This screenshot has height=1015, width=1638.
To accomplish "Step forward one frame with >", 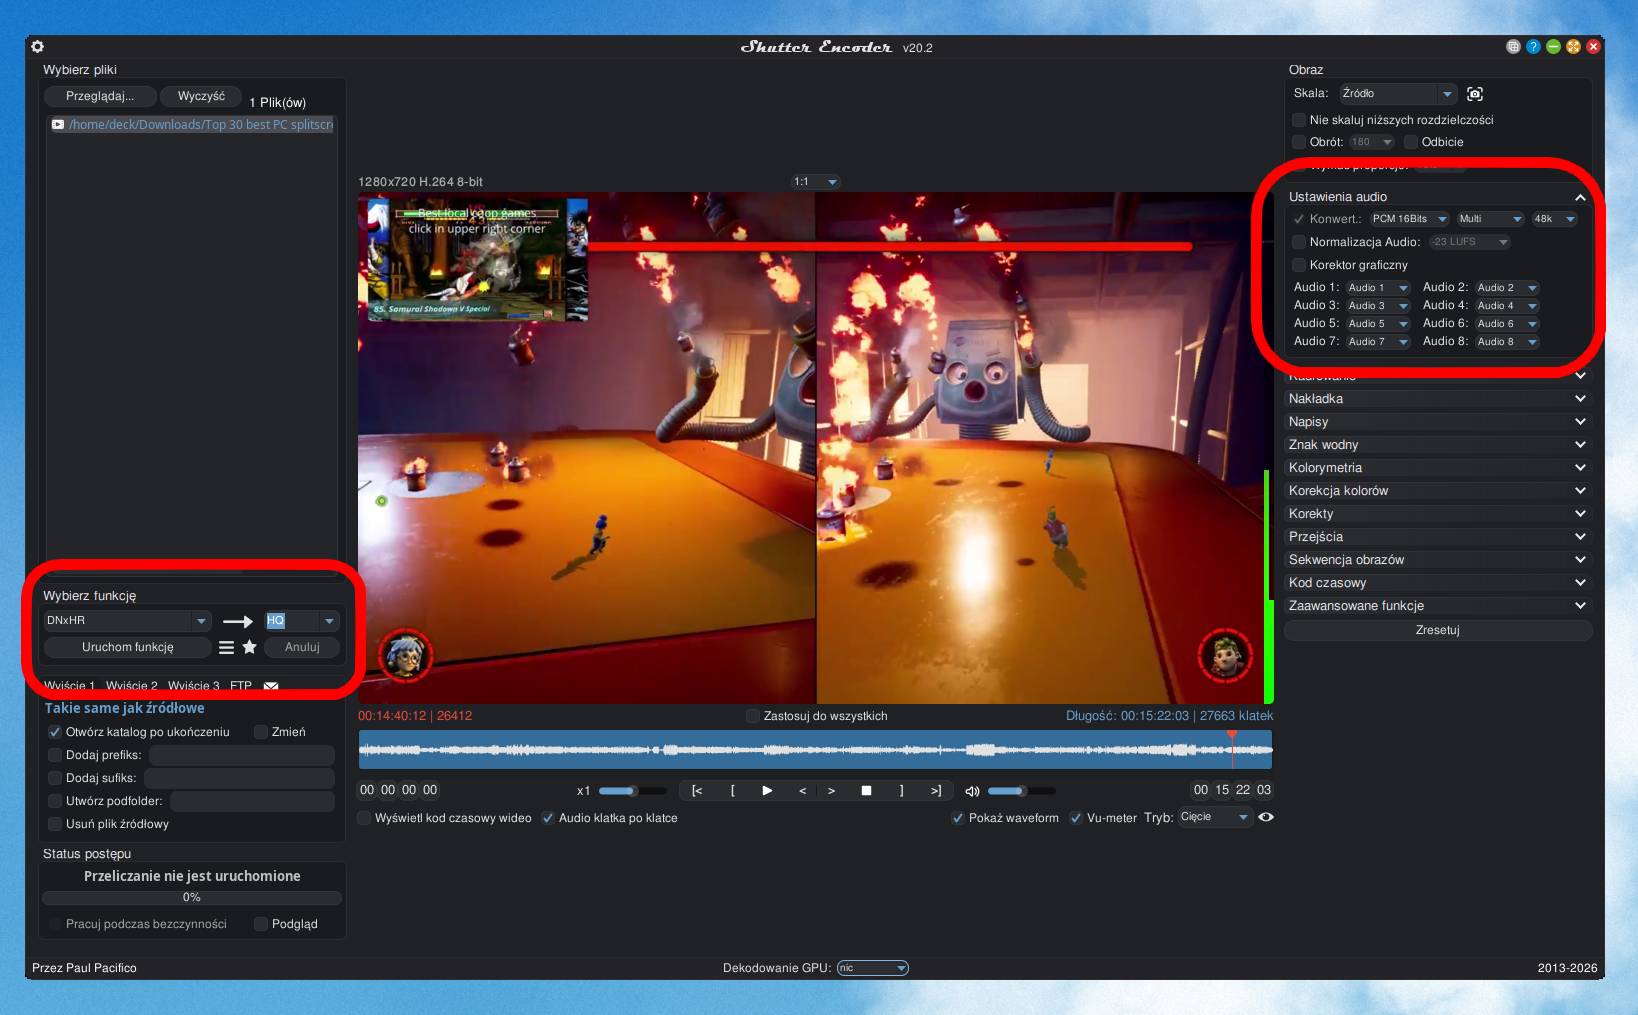I will [831, 791].
